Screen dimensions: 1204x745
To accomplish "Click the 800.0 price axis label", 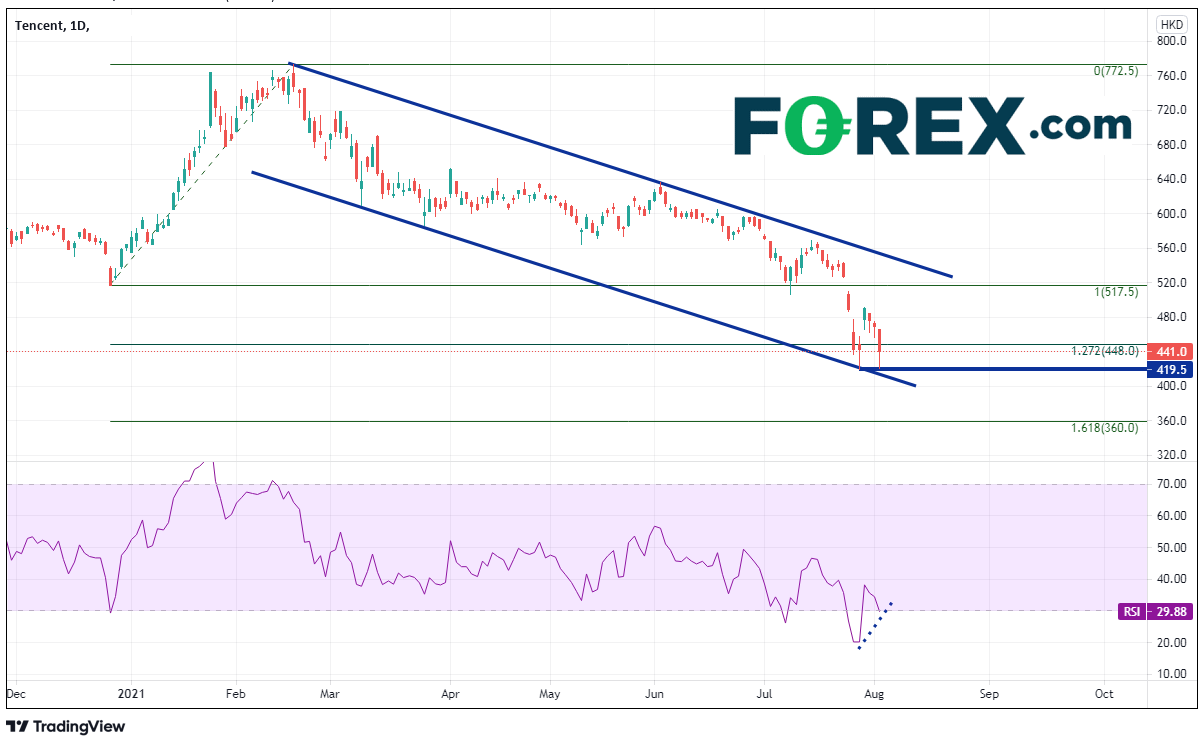I will point(1171,42).
